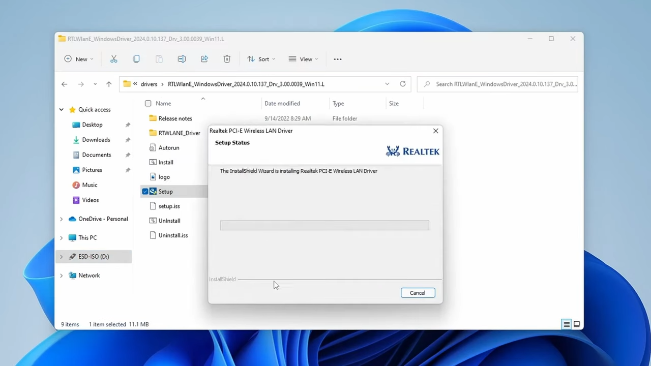Open Downloads in Quick access
The image size is (651, 366).
96,140
